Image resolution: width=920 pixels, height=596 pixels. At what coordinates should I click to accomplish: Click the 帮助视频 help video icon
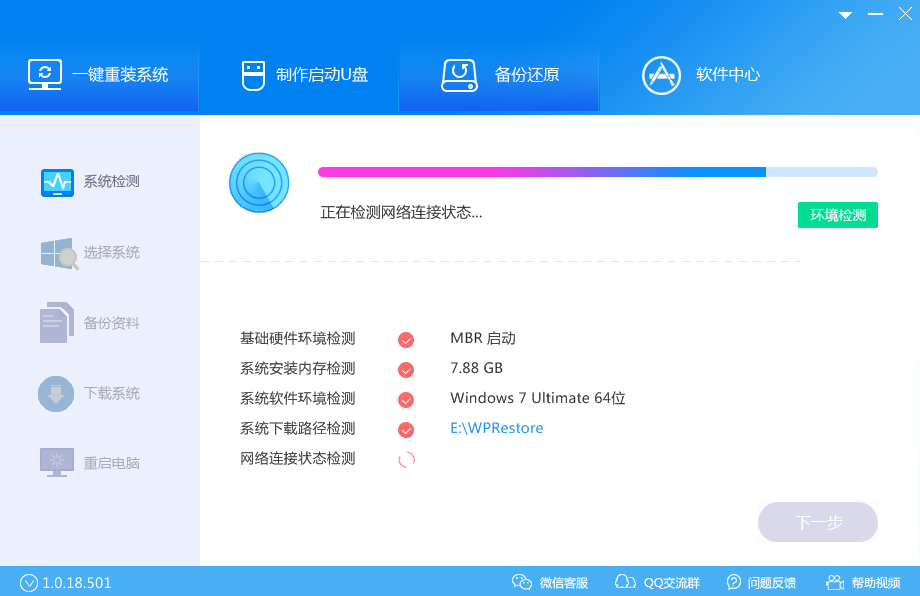tap(833, 581)
